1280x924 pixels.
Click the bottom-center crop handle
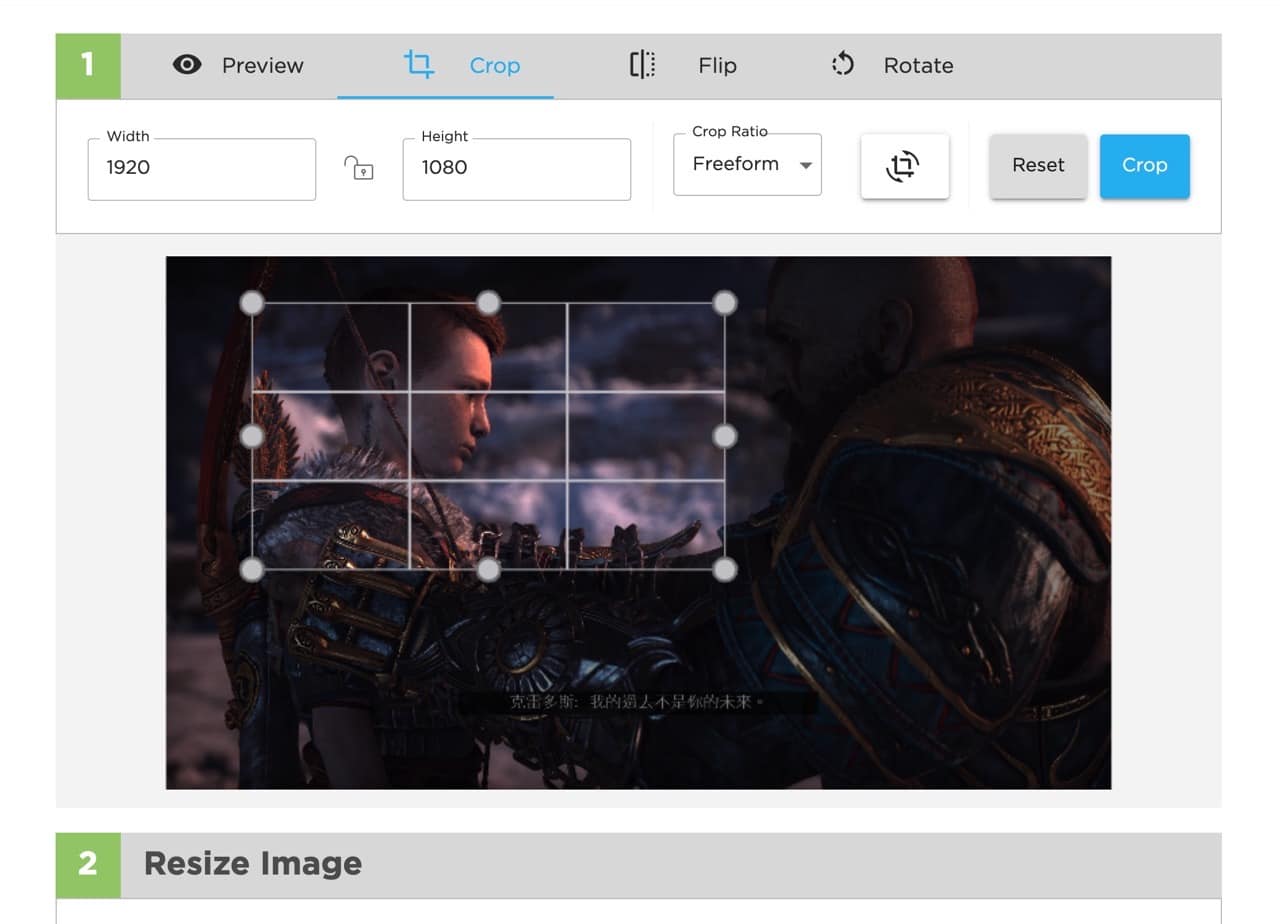pos(488,570)
